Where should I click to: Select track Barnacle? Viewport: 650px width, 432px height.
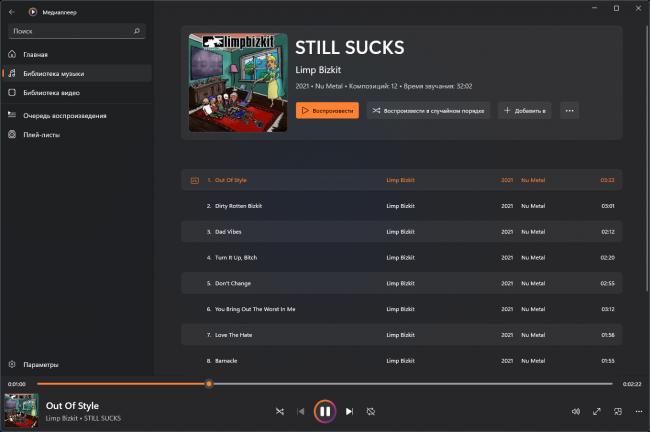coord(401,361)
